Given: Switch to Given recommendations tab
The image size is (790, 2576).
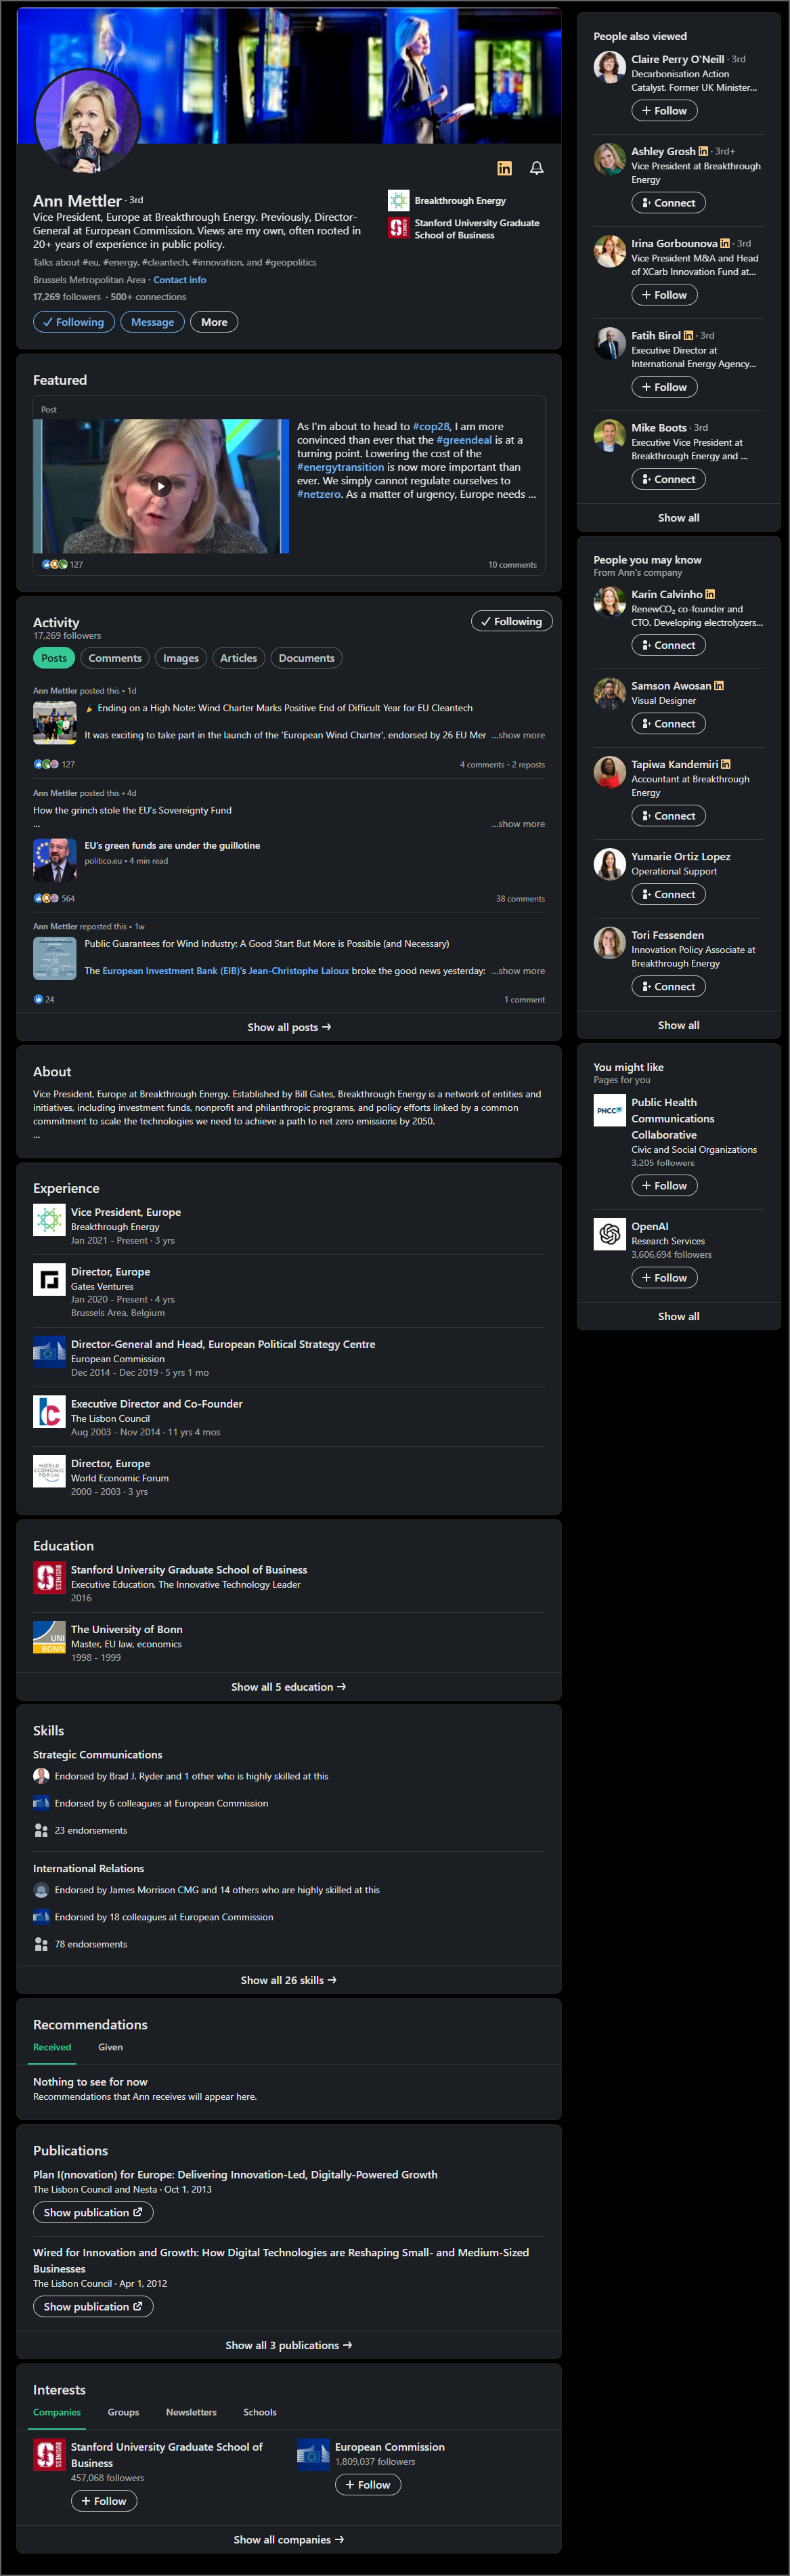Looking at the screenshot, I should point(110,2047).
